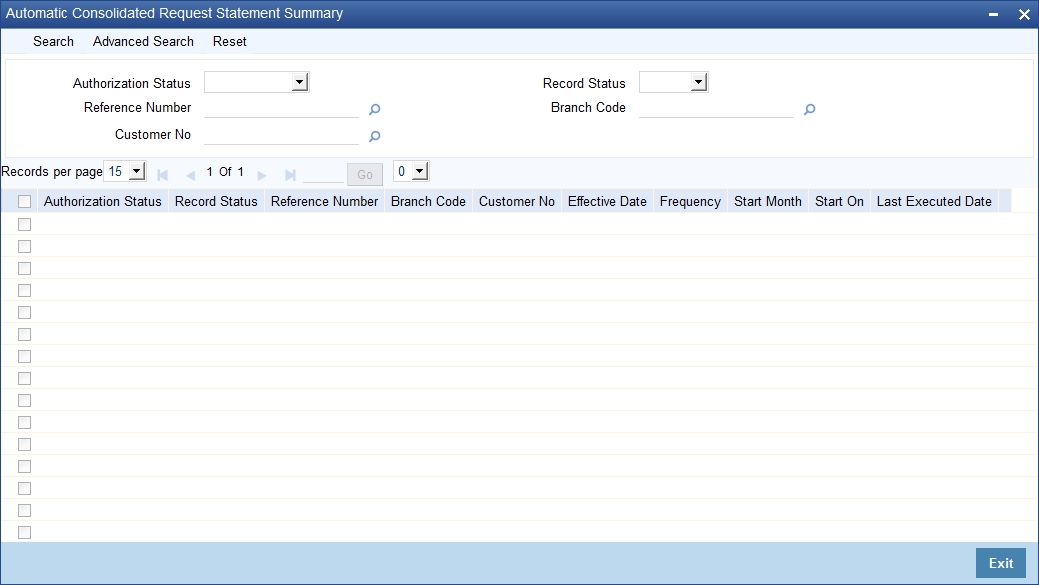
Task: Focus the Branch Code input field
Action: (716, 108)
